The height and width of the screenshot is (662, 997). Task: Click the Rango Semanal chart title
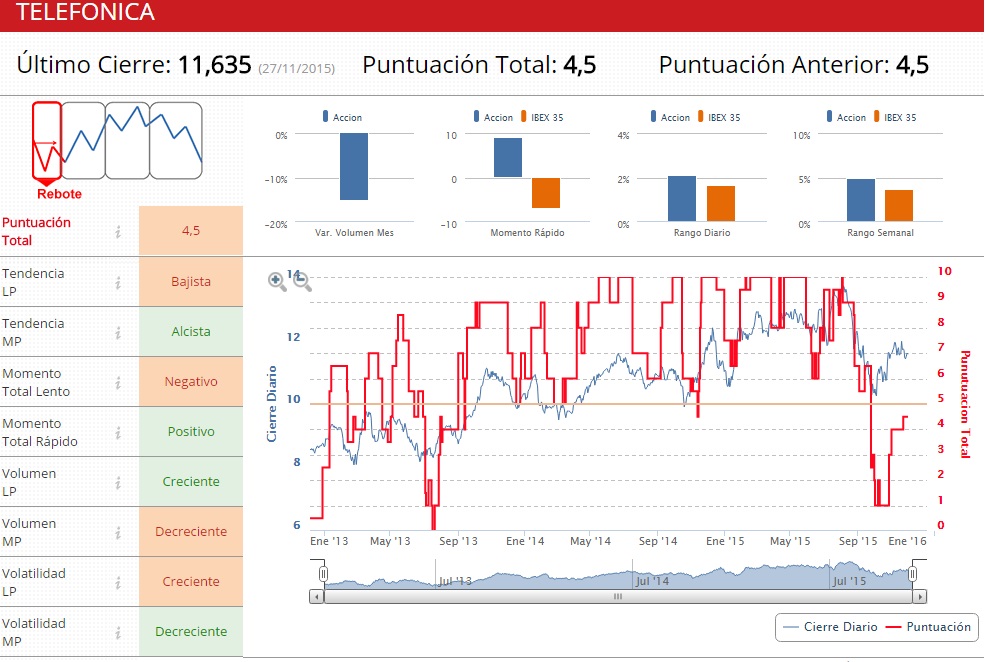tap(880, 233)
